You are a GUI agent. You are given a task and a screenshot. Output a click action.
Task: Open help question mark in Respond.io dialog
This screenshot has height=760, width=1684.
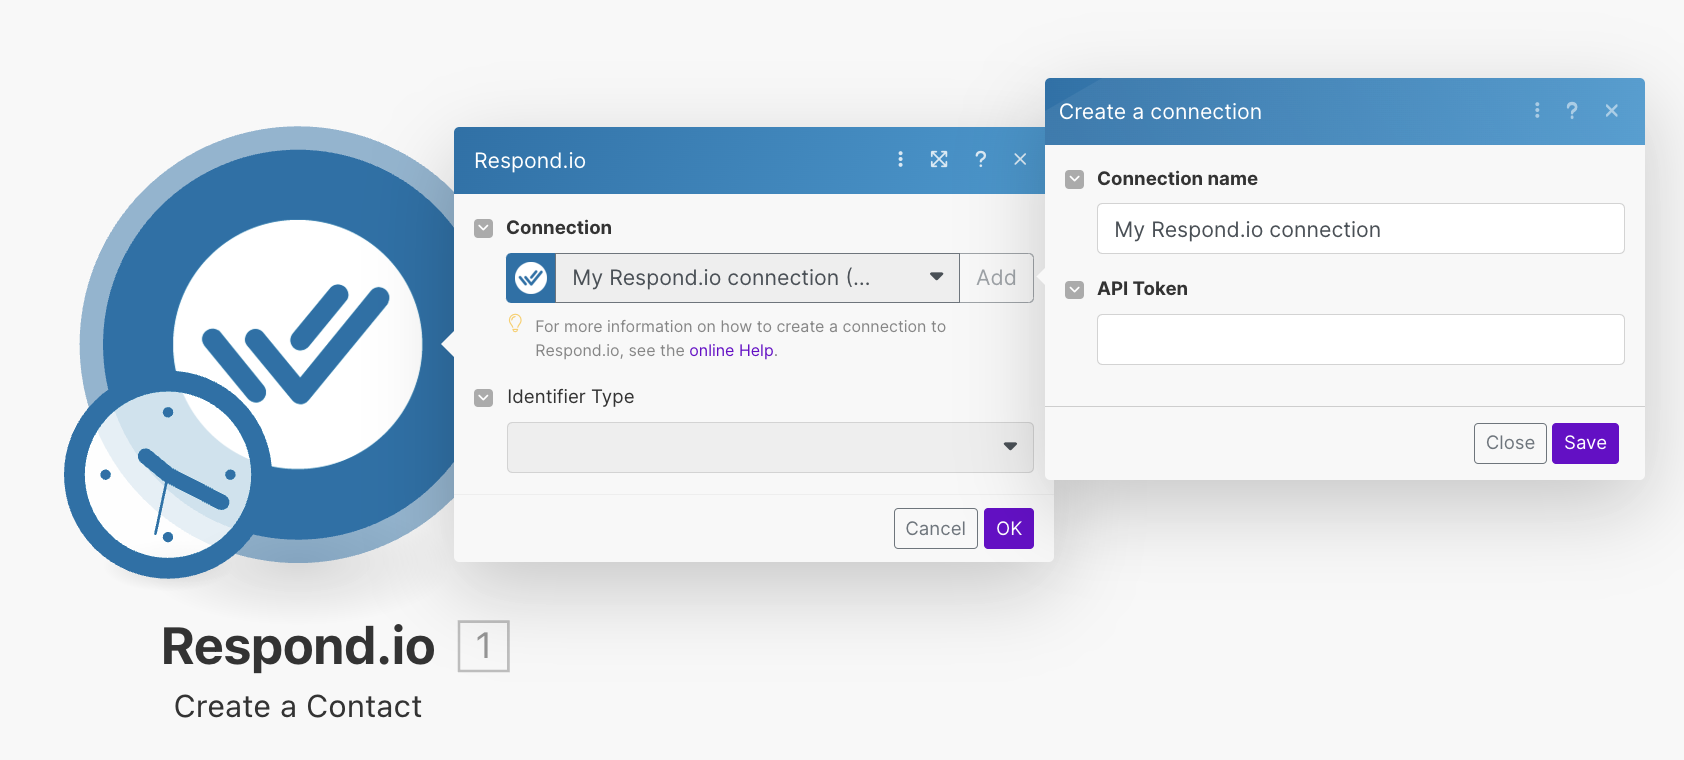[x=980, y=159]
